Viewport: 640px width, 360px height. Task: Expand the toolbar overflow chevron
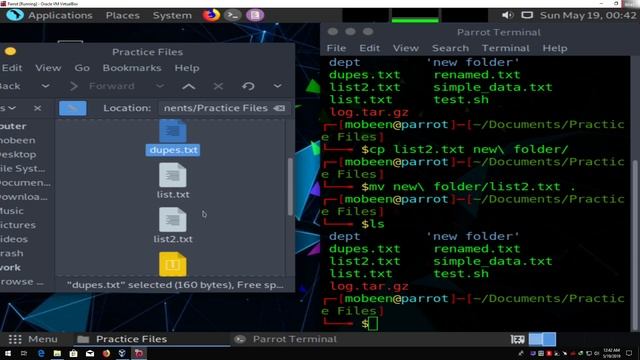tap(278, 86)
